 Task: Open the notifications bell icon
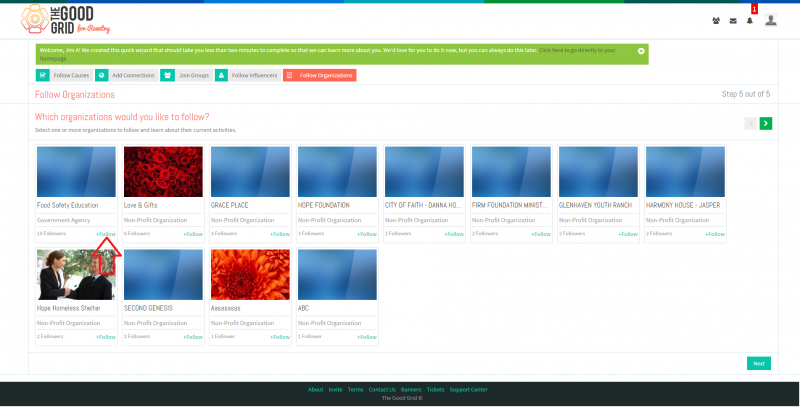tap(749, 21)
